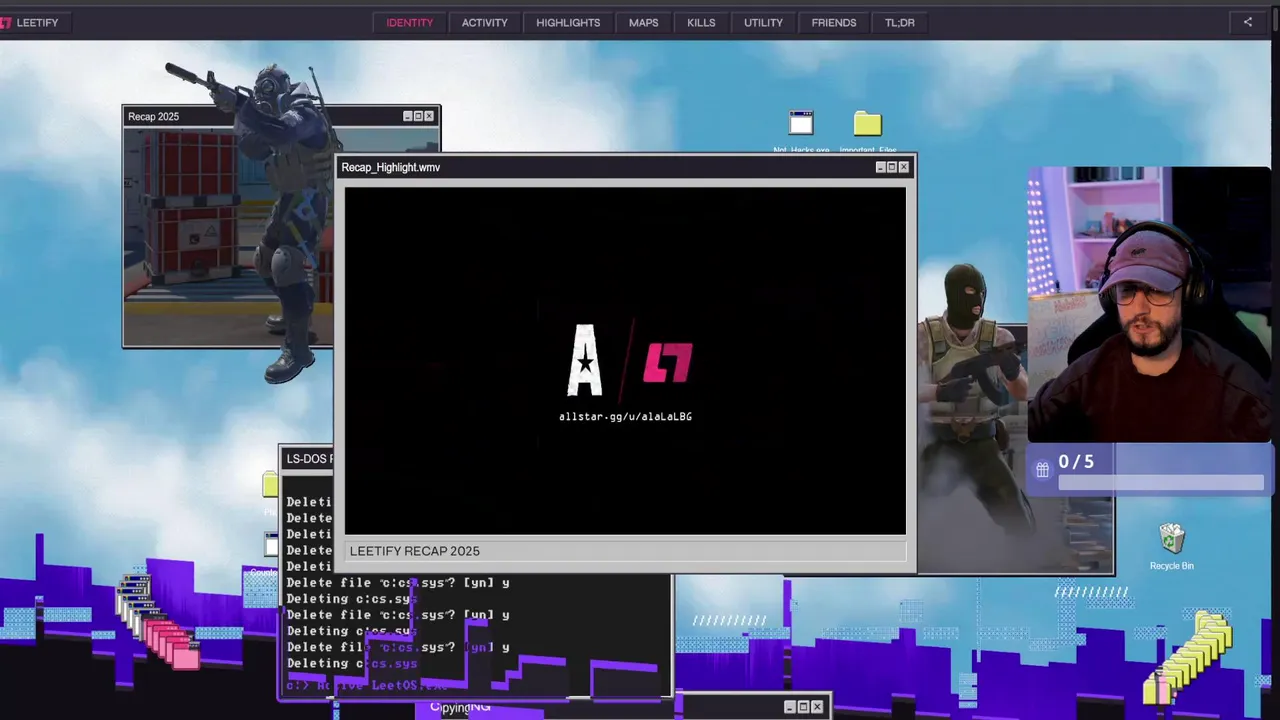Click the pink Leetify logo in video

(x=667, y=362)
